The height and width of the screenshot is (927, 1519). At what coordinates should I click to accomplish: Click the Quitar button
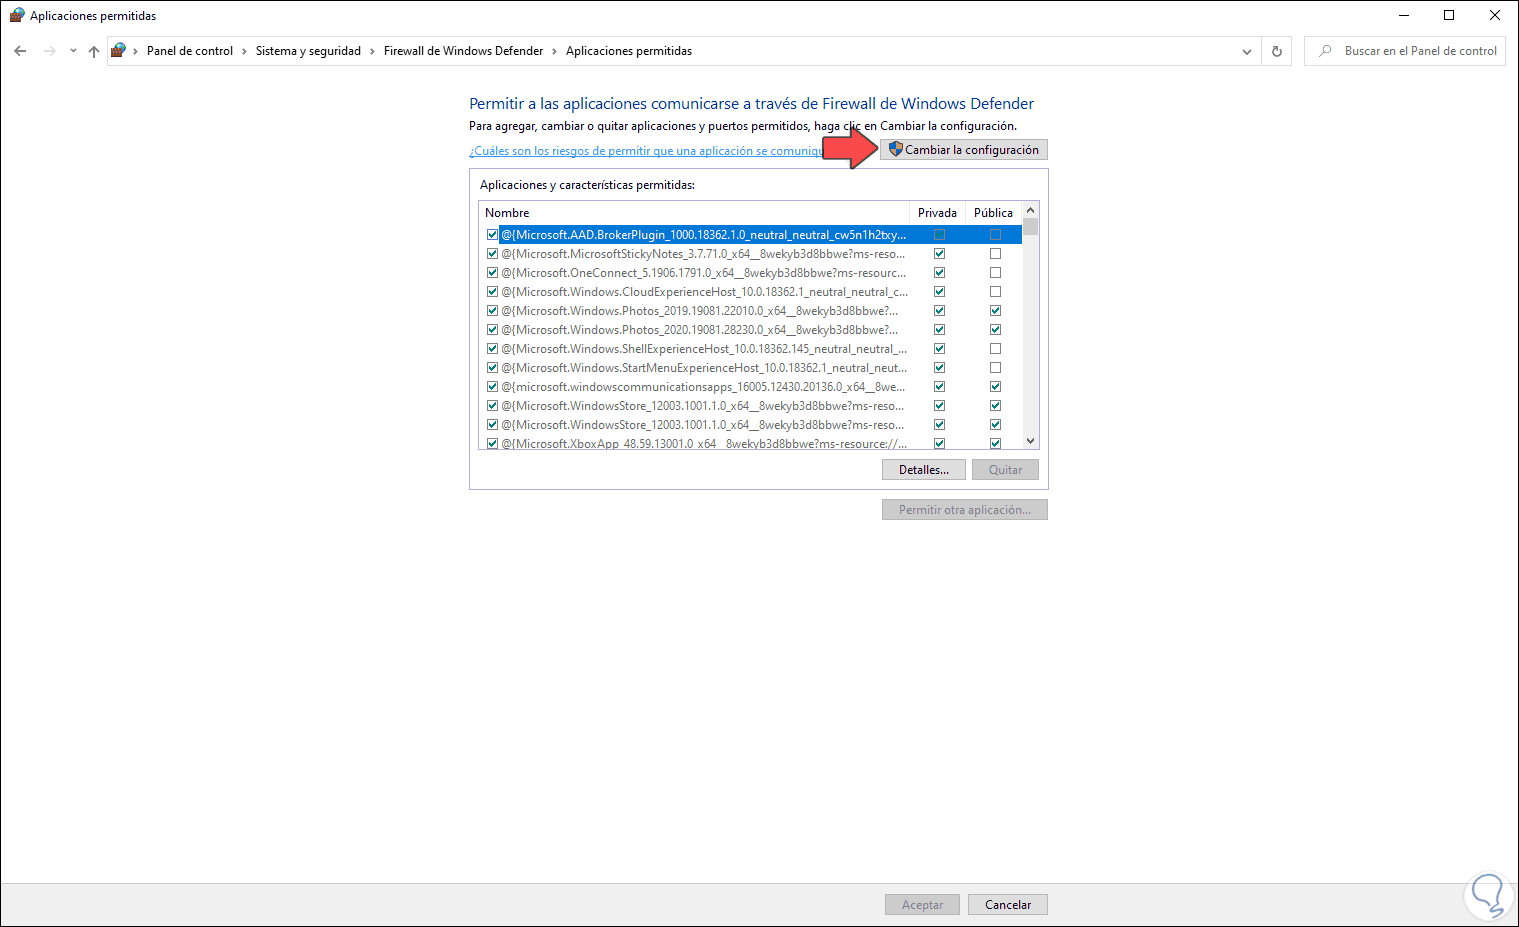1006,470
